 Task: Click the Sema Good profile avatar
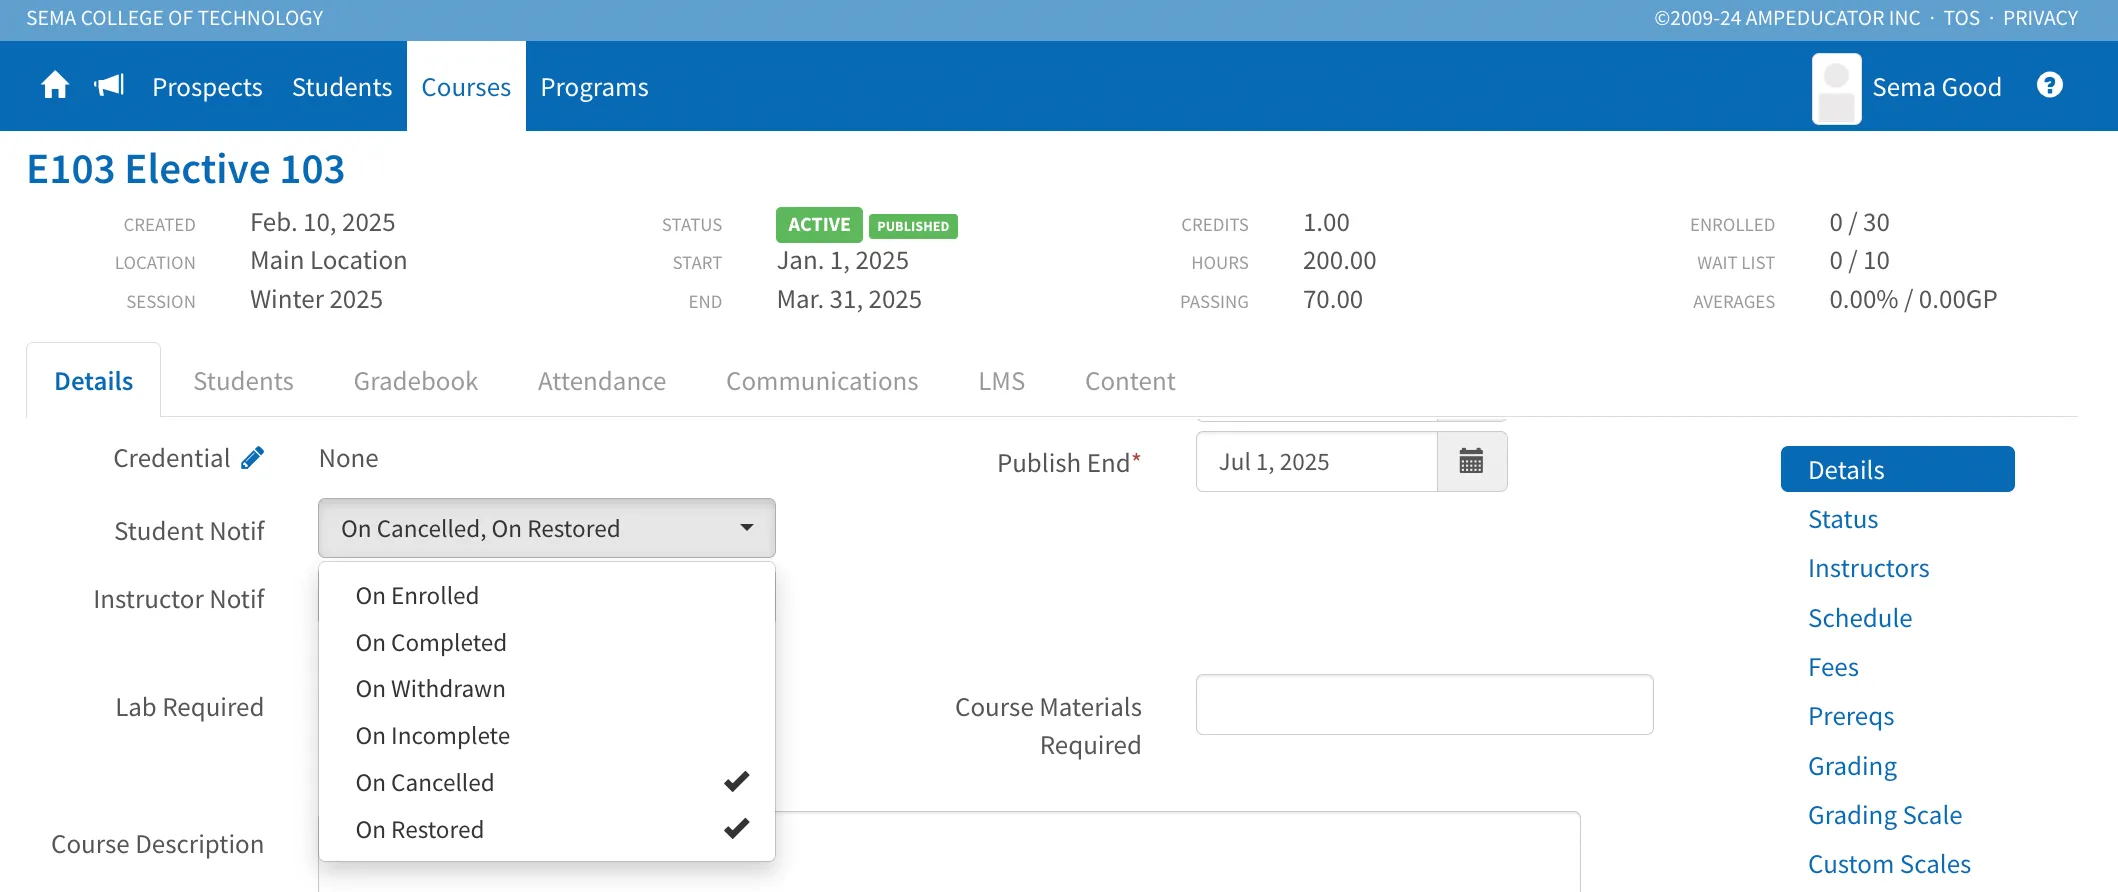click(1837, 88)
